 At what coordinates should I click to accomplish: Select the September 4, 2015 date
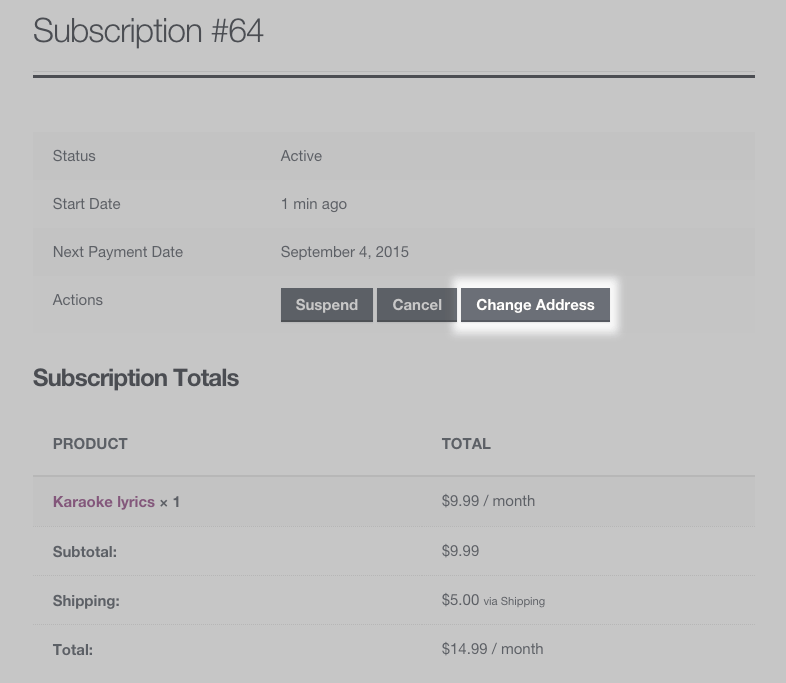(345, 252)
